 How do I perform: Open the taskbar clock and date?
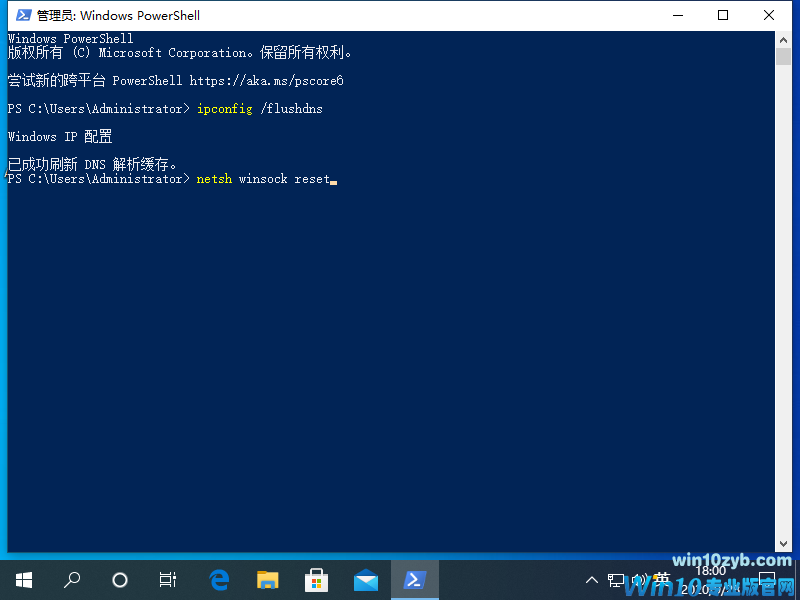click(x=712, y=580)
